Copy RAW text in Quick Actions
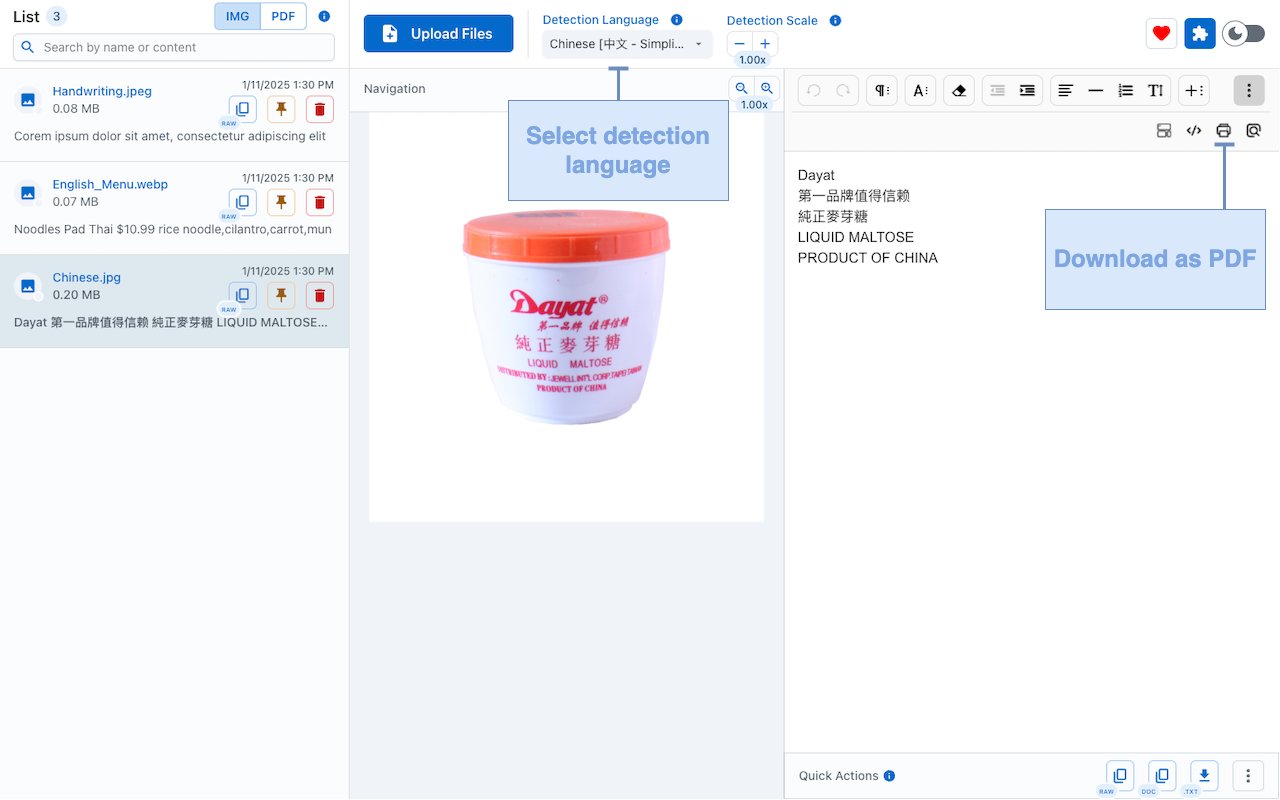Screen dimensions: 1280x800 click(1120, 775)
